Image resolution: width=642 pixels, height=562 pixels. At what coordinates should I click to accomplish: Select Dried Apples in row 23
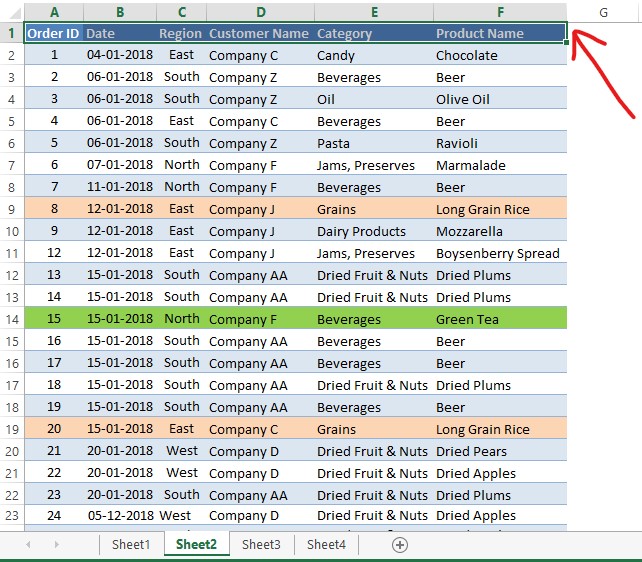click(x=500, y=515)
